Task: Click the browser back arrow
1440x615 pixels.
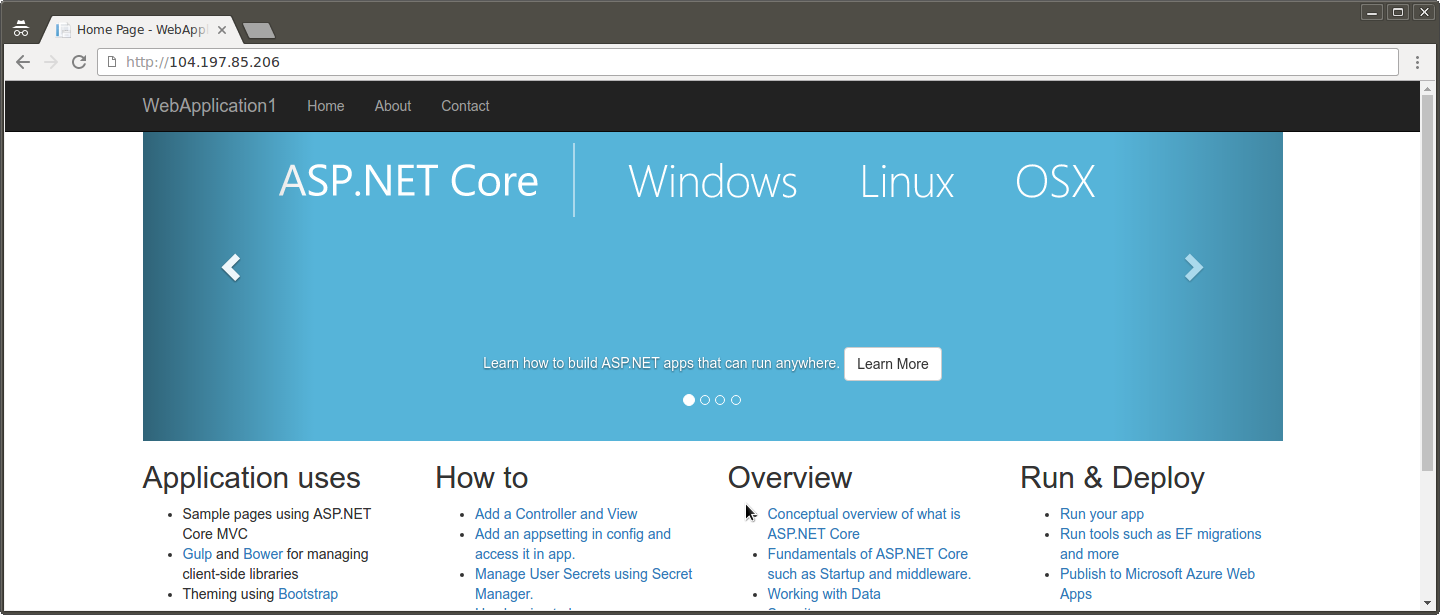Action: coord(23,62)
